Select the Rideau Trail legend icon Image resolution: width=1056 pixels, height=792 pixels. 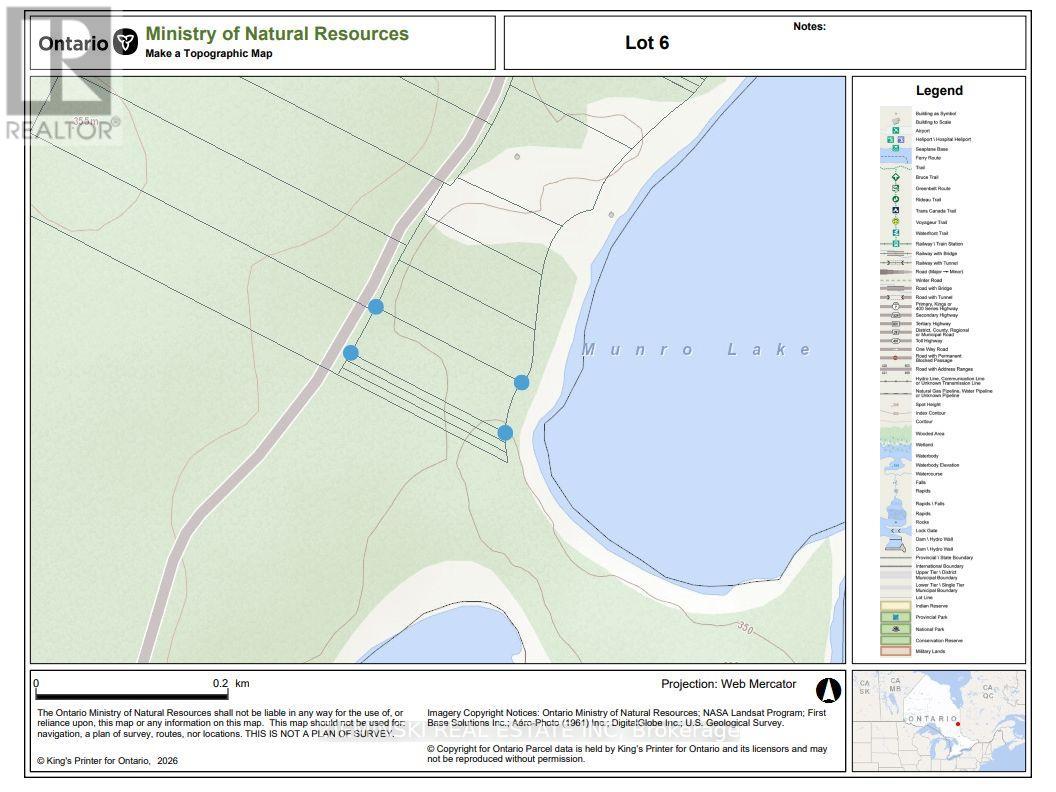point(895,198)
